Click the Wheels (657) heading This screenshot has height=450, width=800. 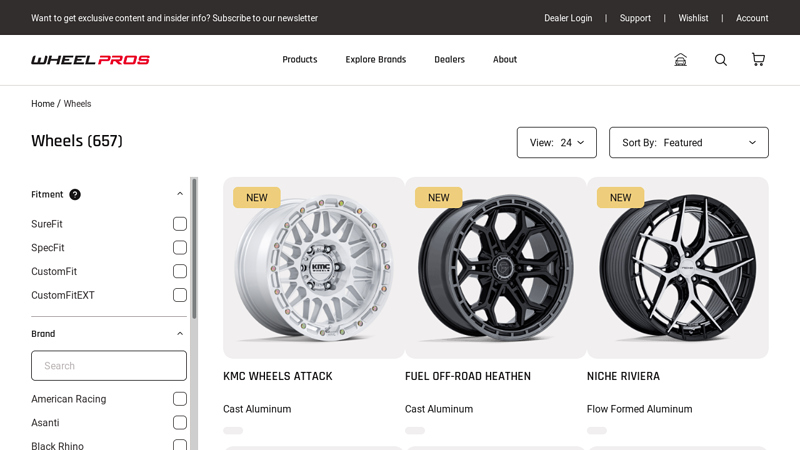click(x=77, y=141)
